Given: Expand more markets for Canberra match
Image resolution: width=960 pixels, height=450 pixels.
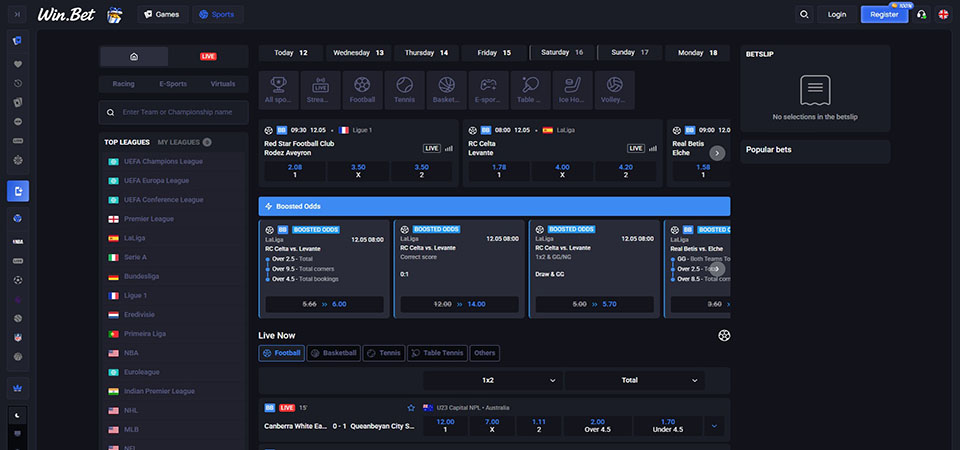Looking at the screenshot, I should 714,426.
